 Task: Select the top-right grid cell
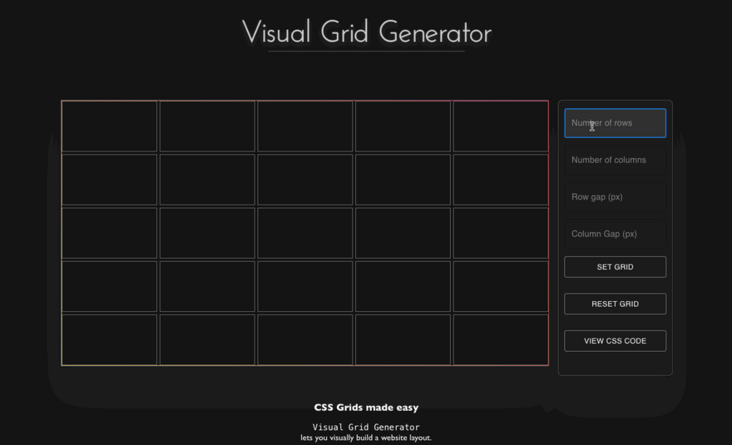pyautogui.click(x=500, y=127)
